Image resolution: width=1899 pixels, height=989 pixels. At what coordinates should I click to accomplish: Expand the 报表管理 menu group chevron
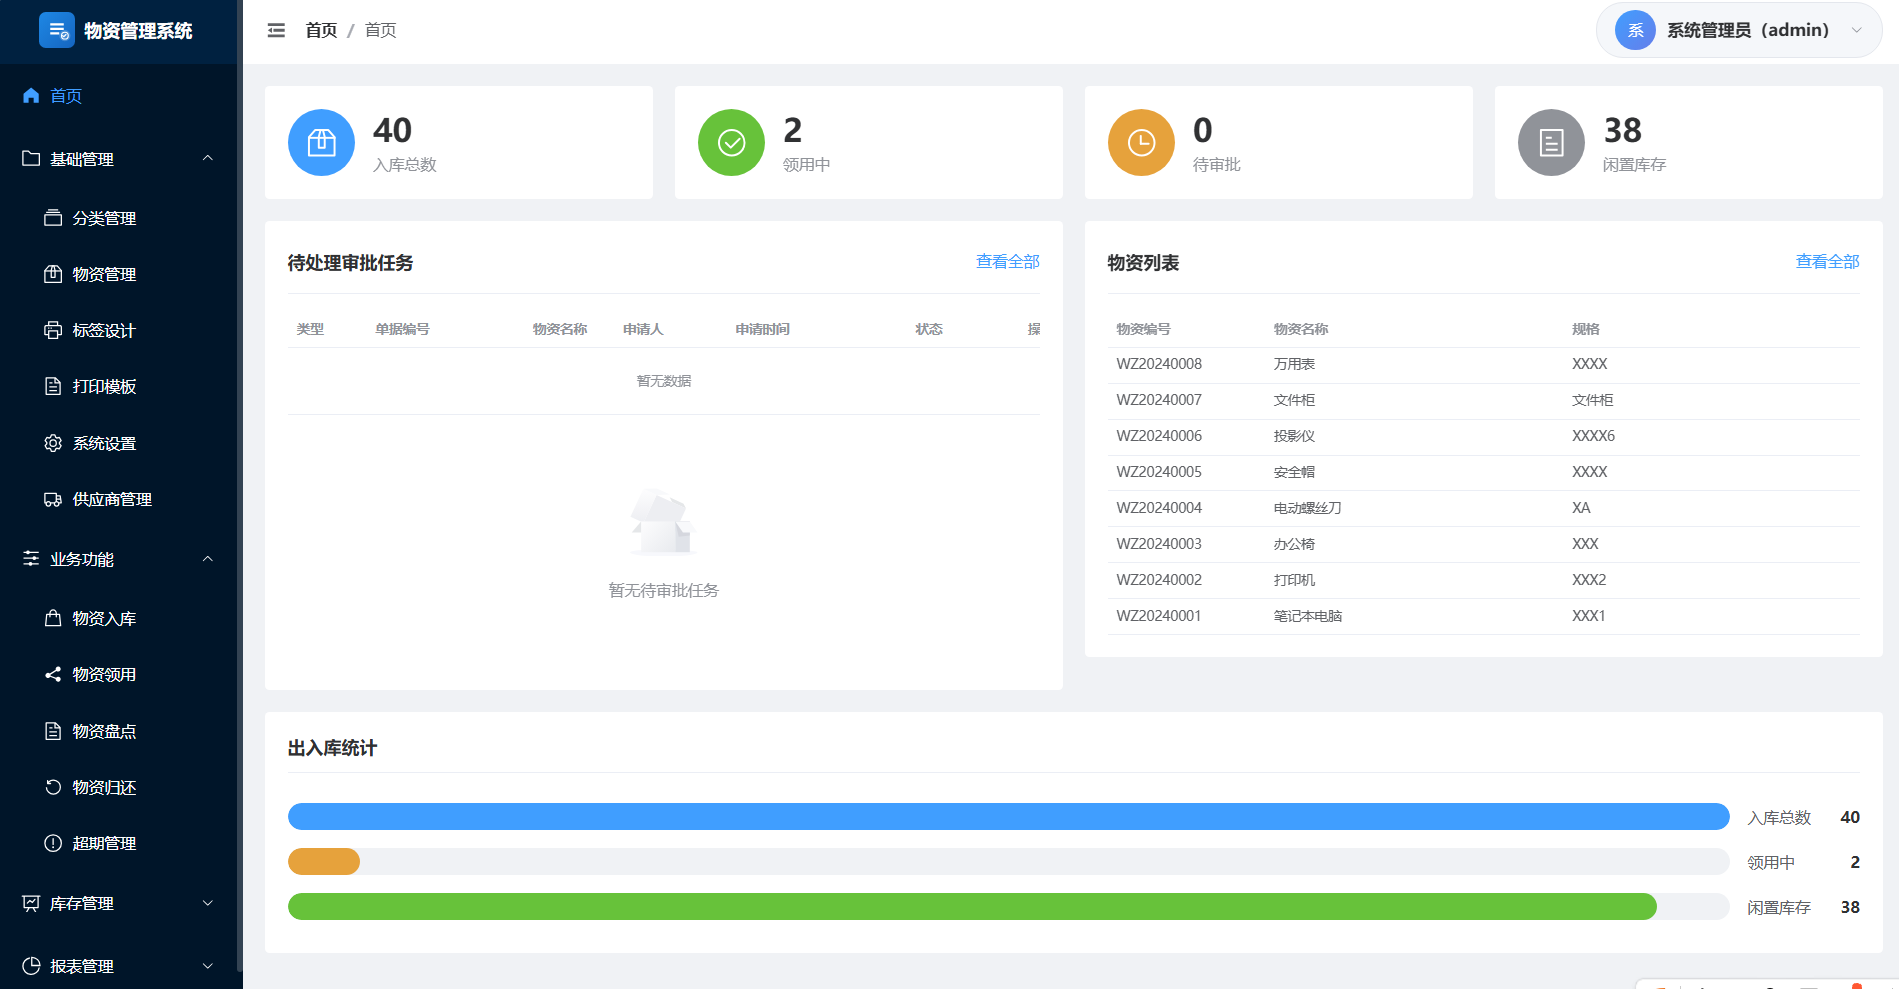click(x=208, y=966)
